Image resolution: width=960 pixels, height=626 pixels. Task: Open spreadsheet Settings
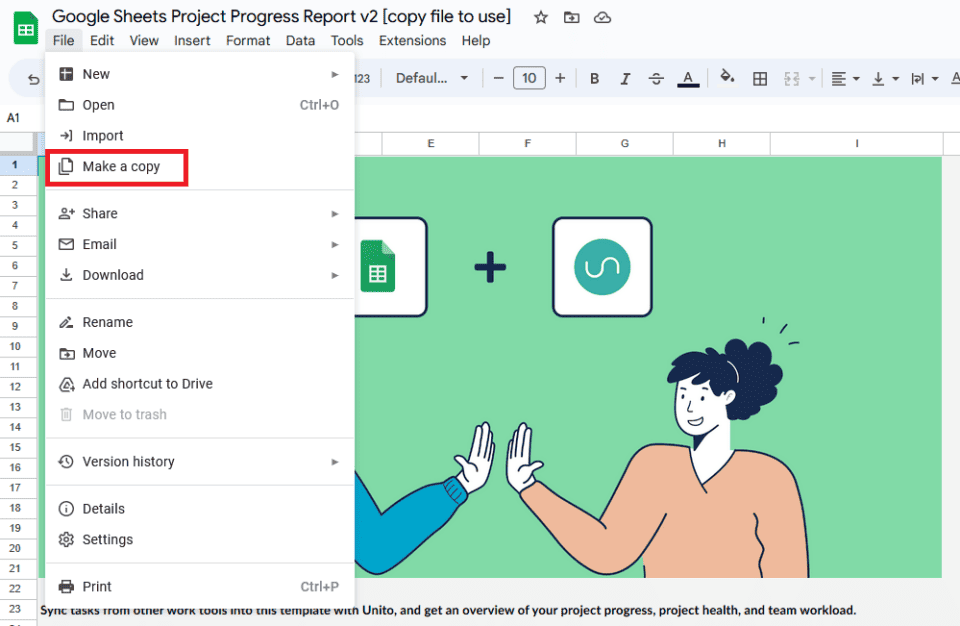[103, 539]
